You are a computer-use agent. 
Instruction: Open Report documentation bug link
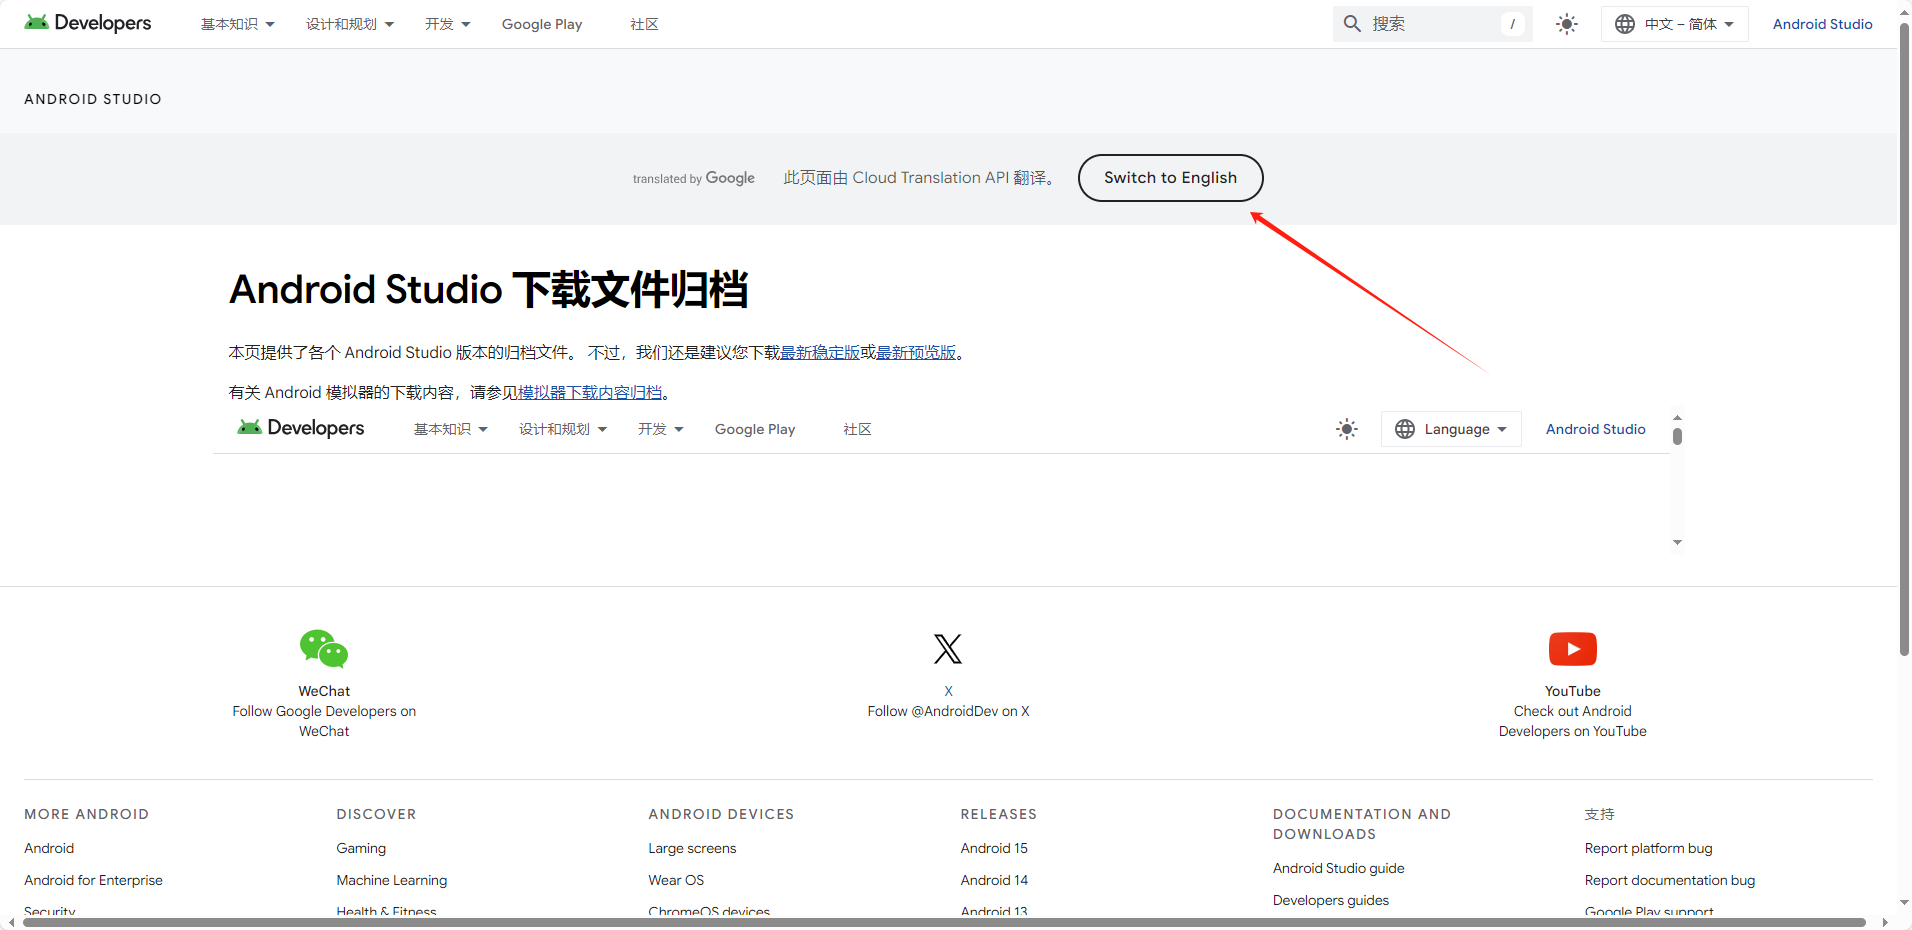(1670, 880)
